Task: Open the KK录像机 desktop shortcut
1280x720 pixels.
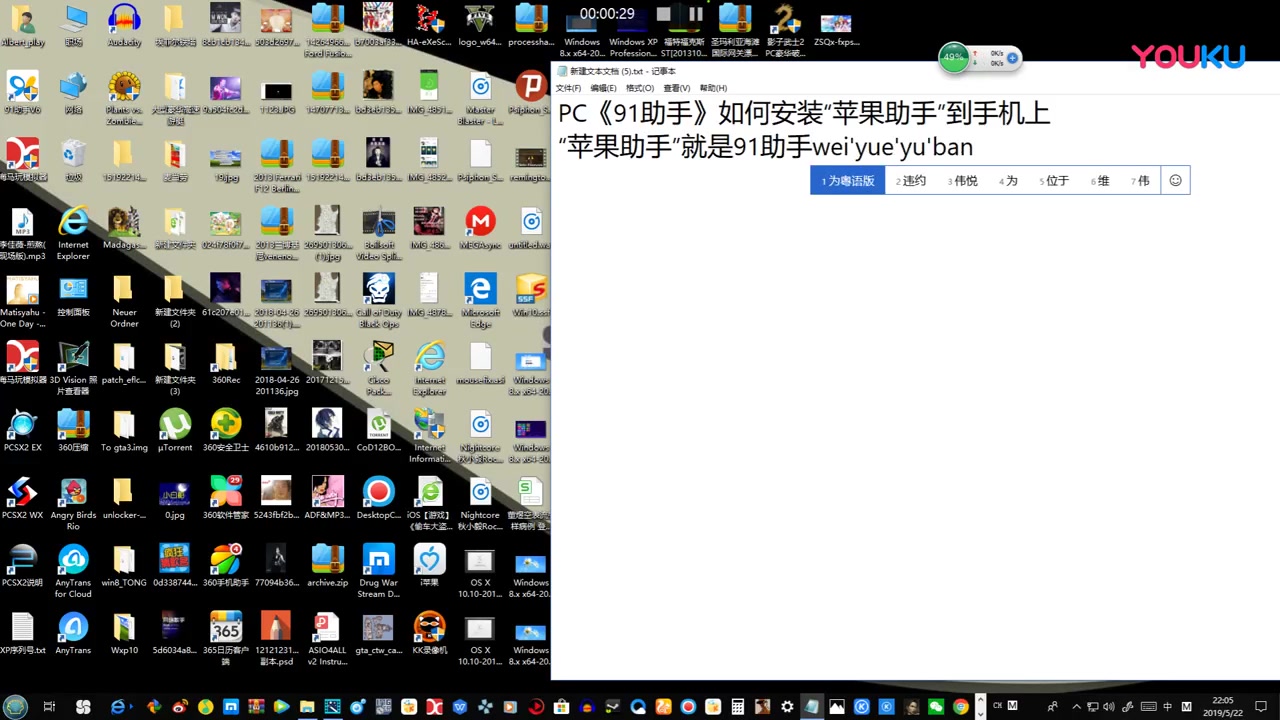Action: tap(429, 633)
